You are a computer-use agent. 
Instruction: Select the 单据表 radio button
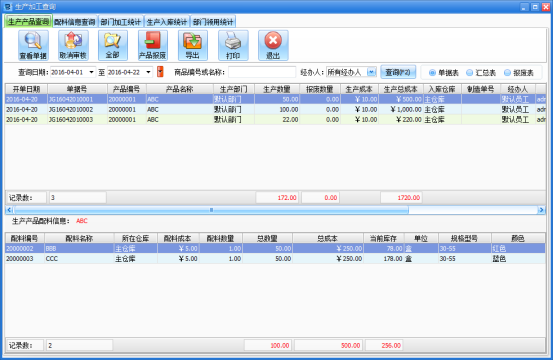(x=432, y=73)
